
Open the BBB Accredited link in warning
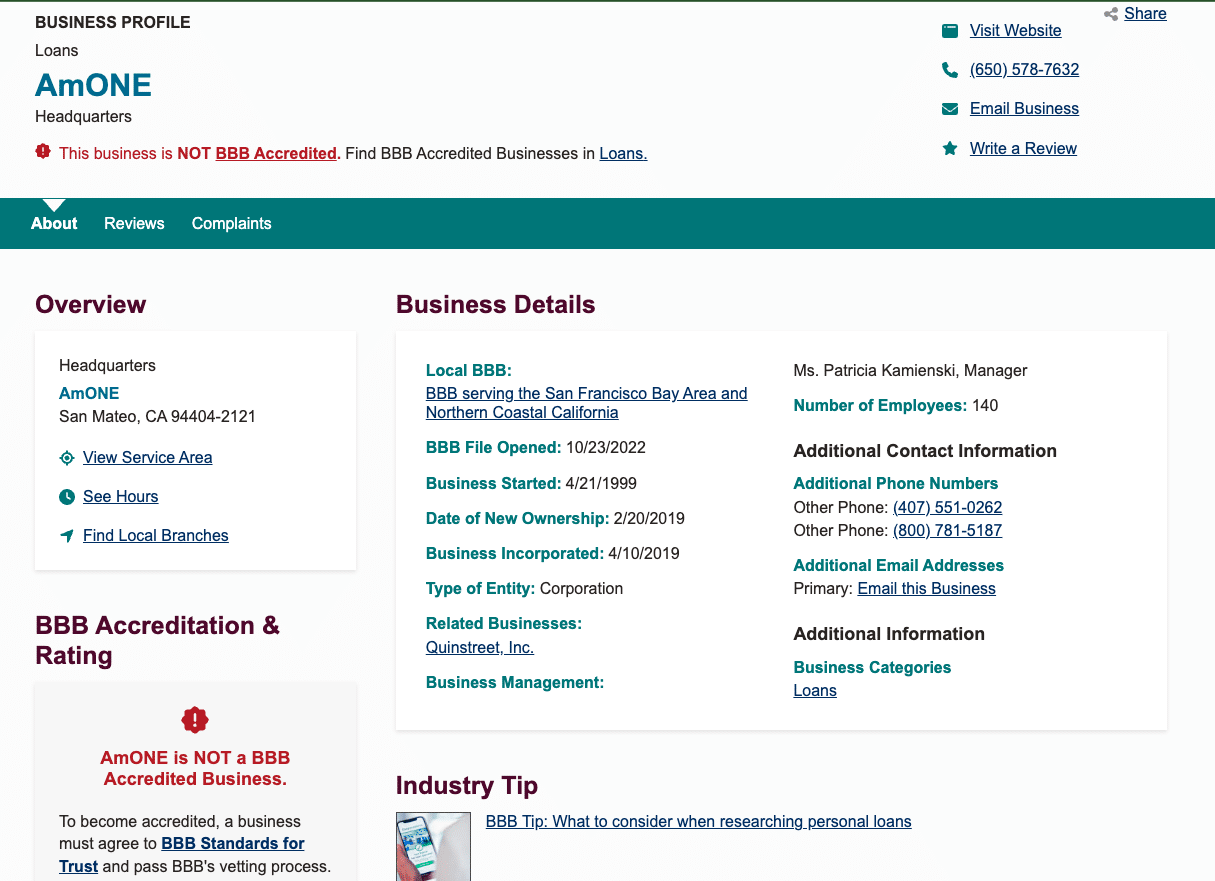[276, 154]
